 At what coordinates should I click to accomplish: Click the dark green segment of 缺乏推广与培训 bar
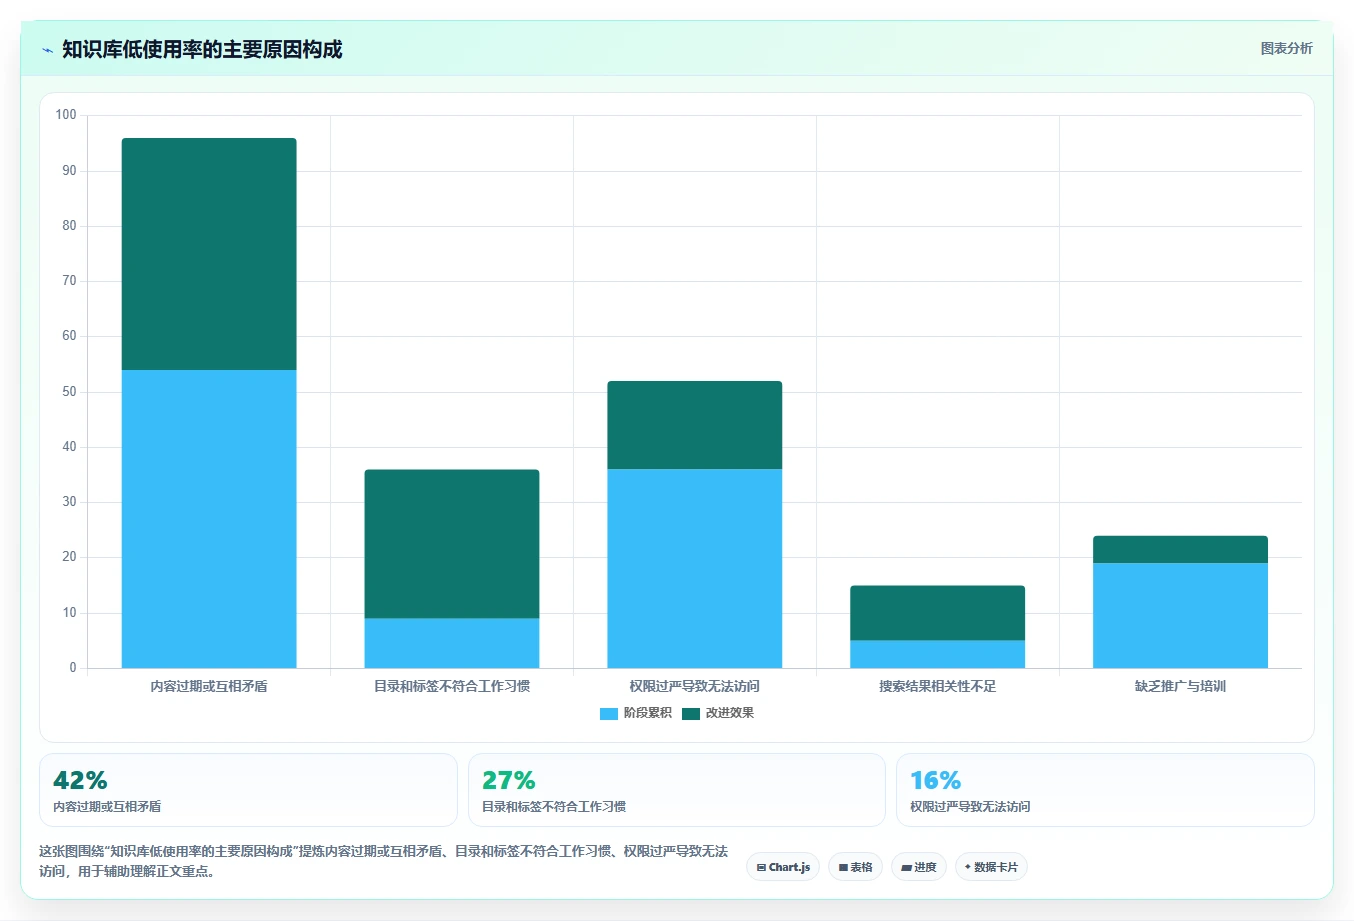tap(1180, 550)
